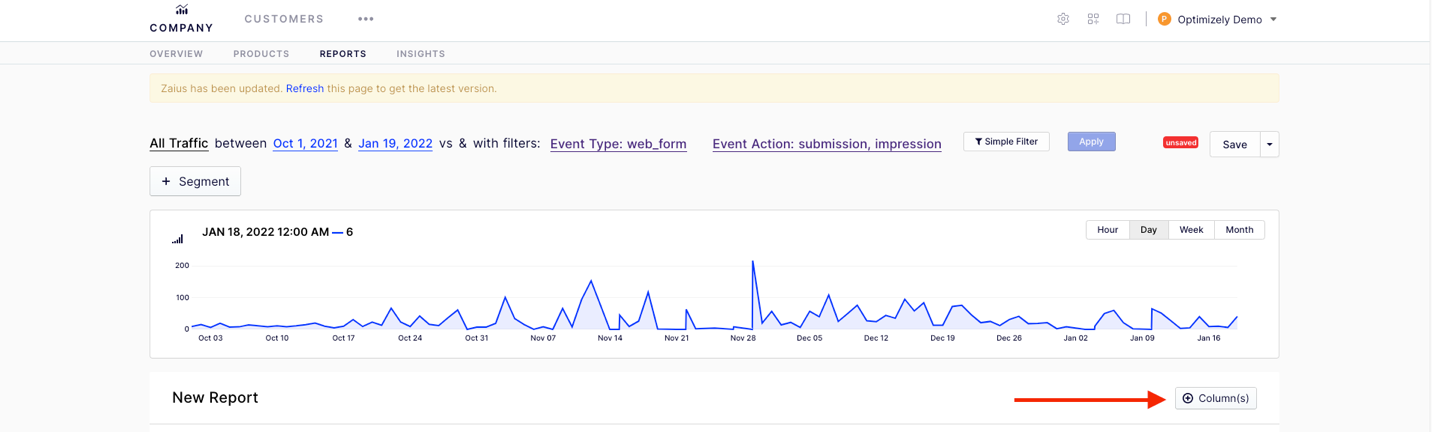Click the Refresh link in update banner

tap(304, 88)
